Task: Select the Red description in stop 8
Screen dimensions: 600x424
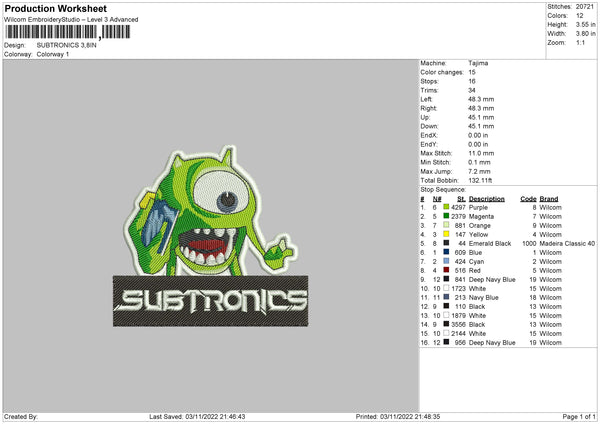Action: (x=474, y=271)
